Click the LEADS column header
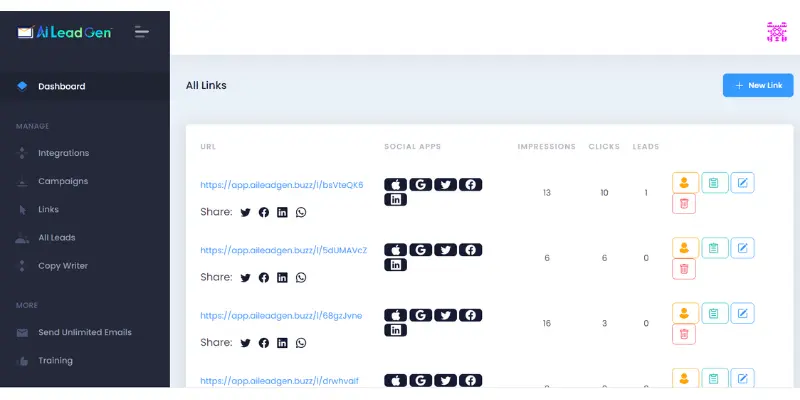This screenshot has width=800, height=400. (x=646, y=146)
